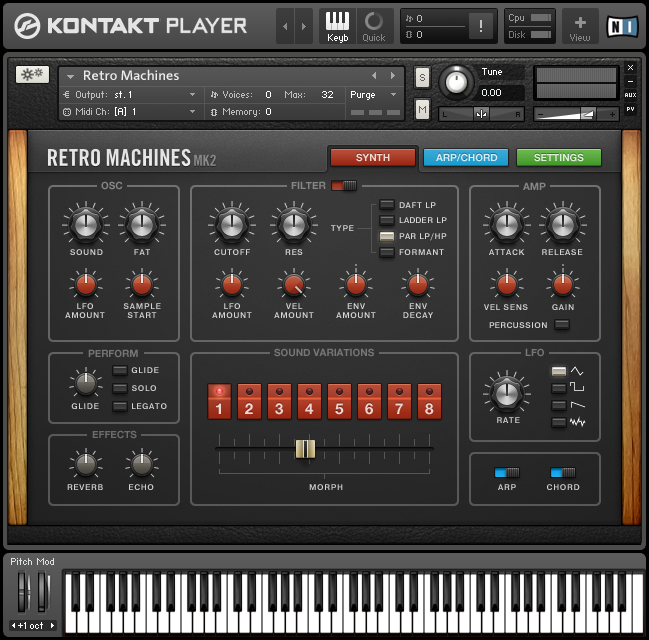Click the snowflake instrument options icon
This screenshot has width=649, height=640.
coord(32,75)
